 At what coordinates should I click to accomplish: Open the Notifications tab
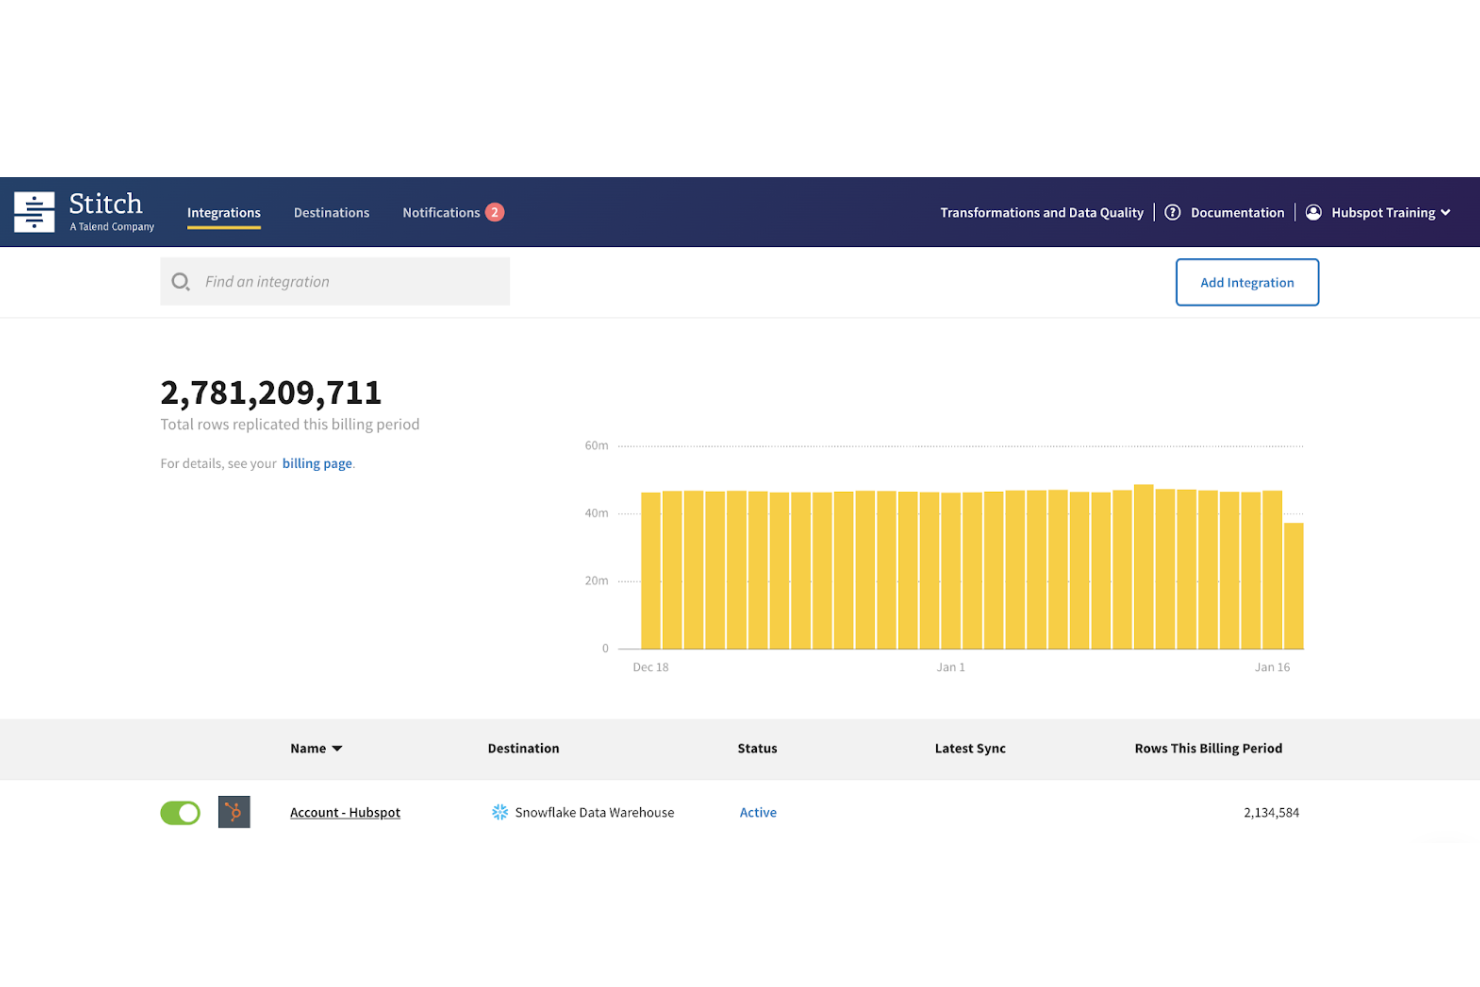(441, 212)
